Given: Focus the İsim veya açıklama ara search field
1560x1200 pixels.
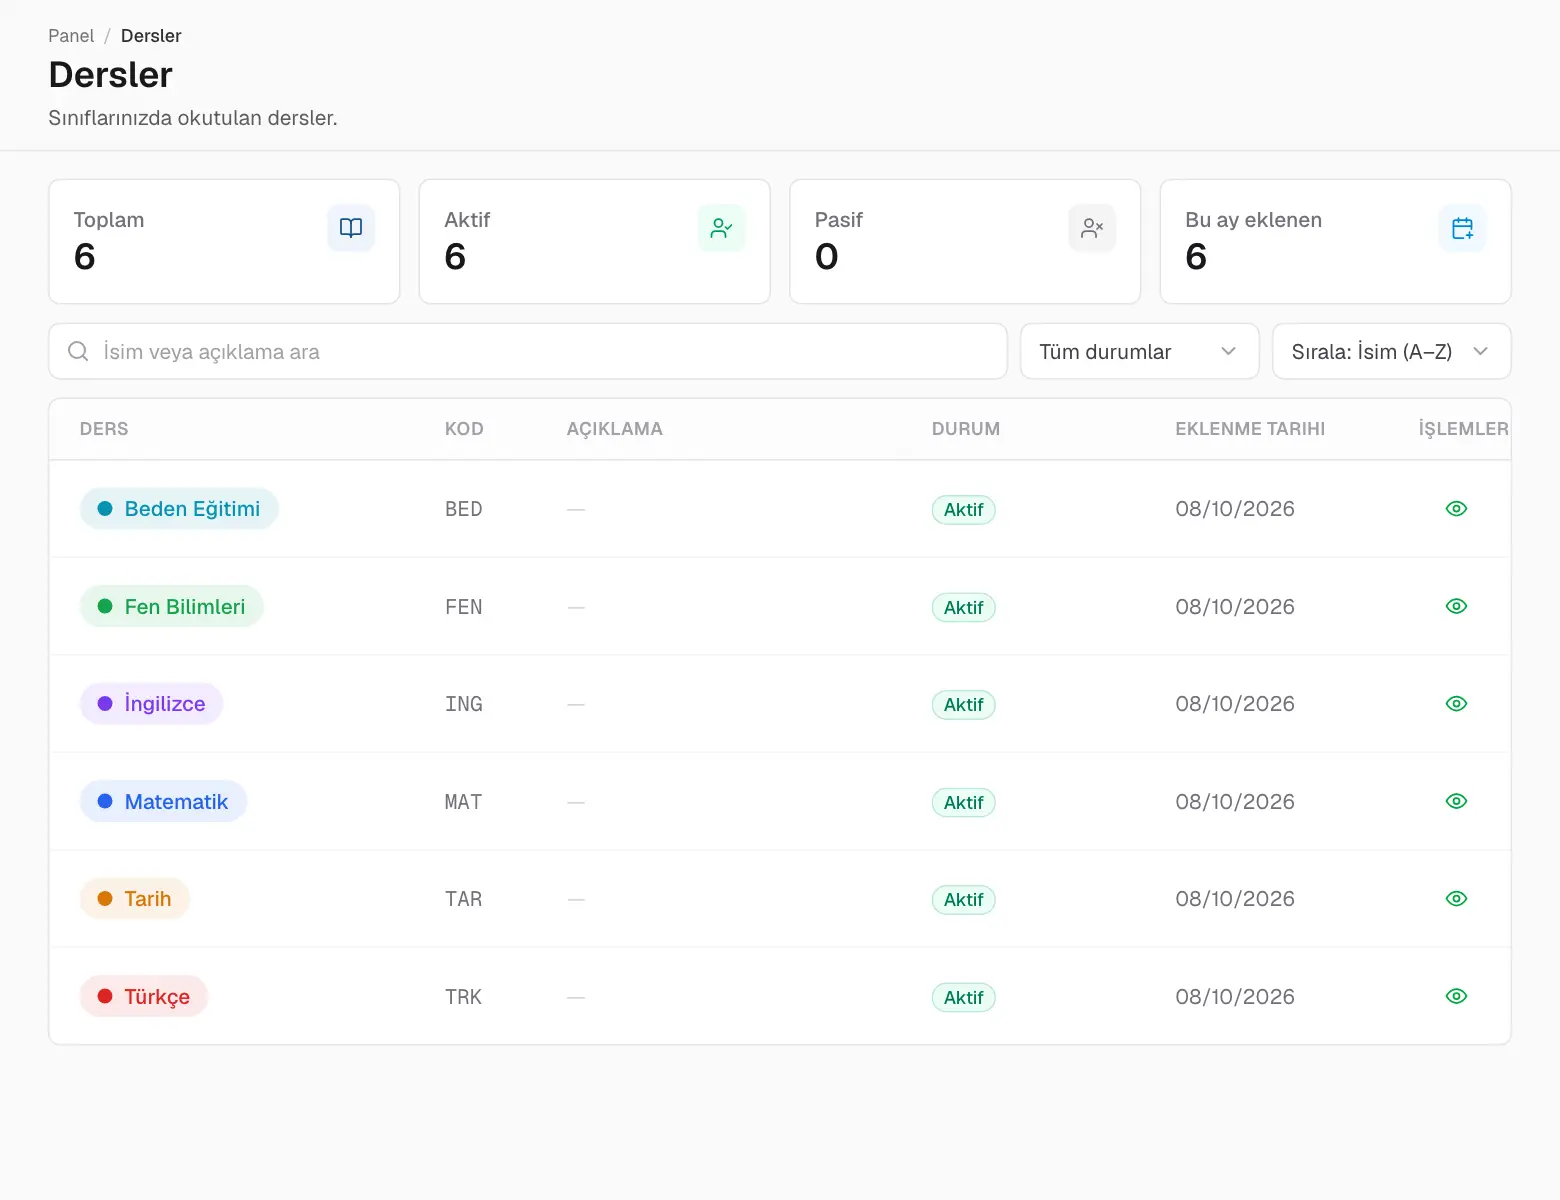Looking at the screenshot, I should (x=528, y=351).
